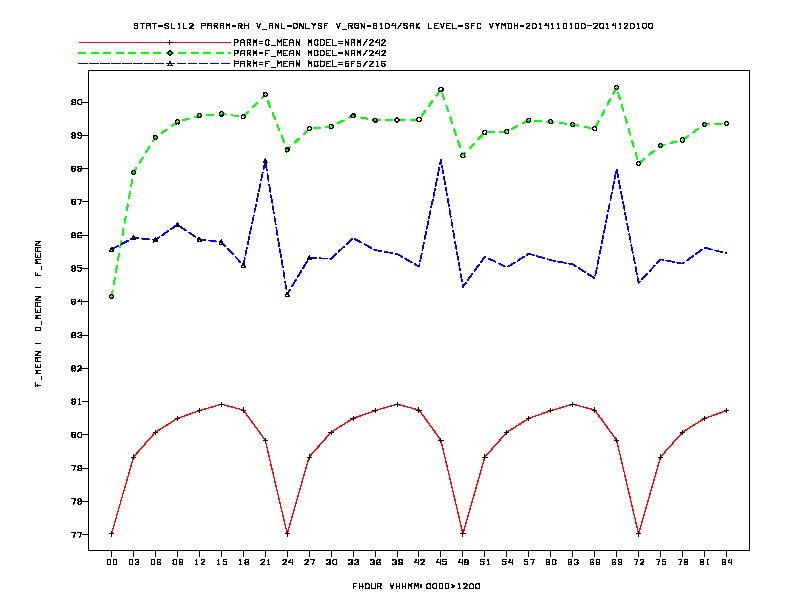Click x-axis tick label 72

coord(638,562)
